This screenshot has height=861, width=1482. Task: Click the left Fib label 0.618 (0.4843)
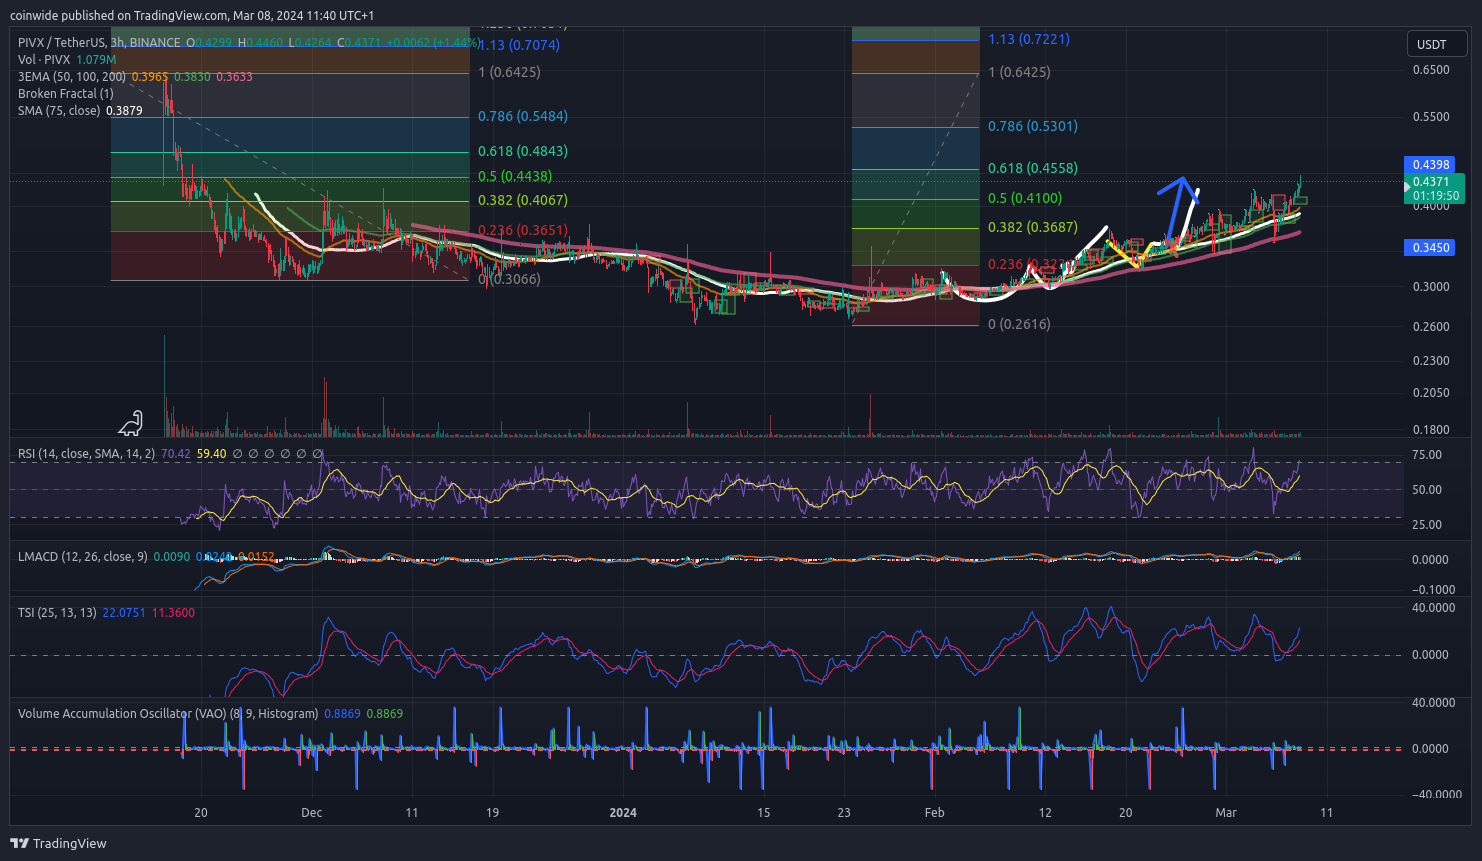click(523, 151)
